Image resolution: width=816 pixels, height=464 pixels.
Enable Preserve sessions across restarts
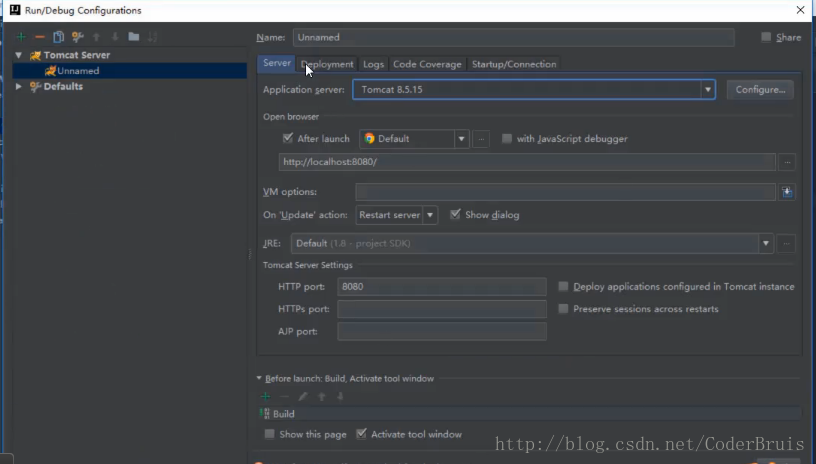pos(563,308)
